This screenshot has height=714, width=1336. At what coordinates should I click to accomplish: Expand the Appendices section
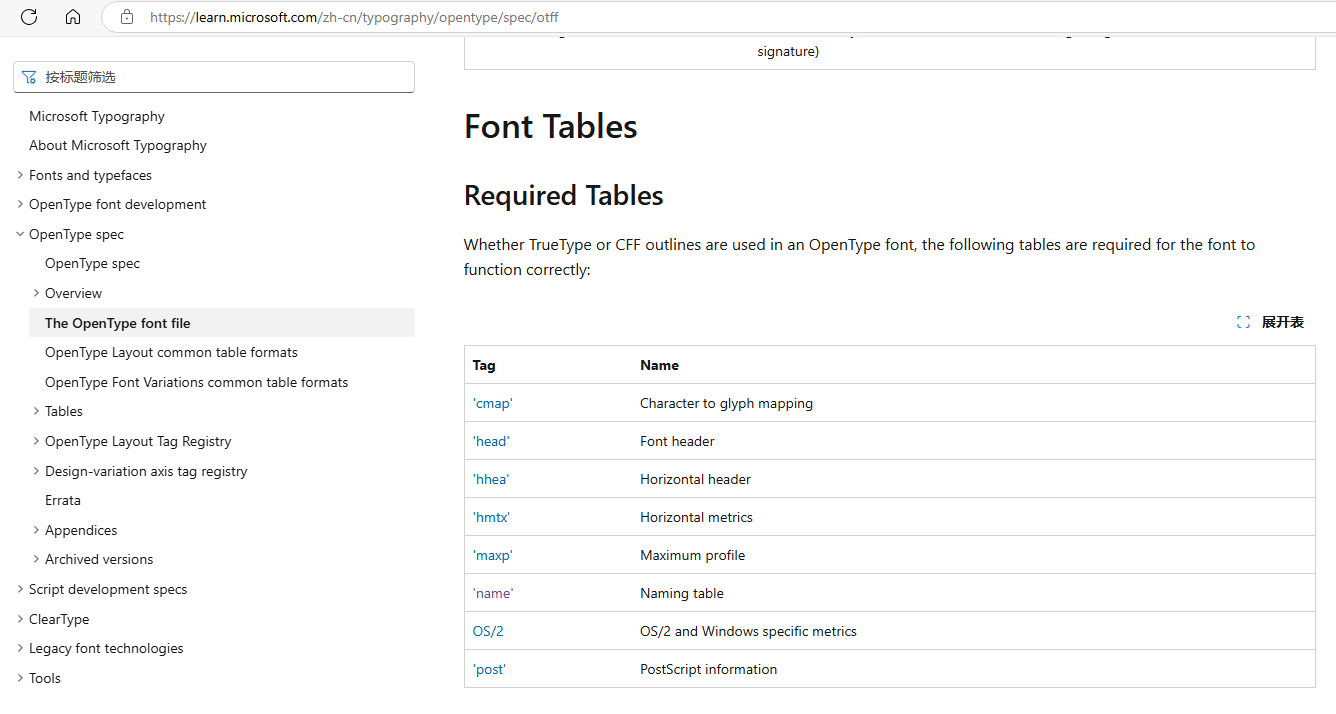coord(36,530)
